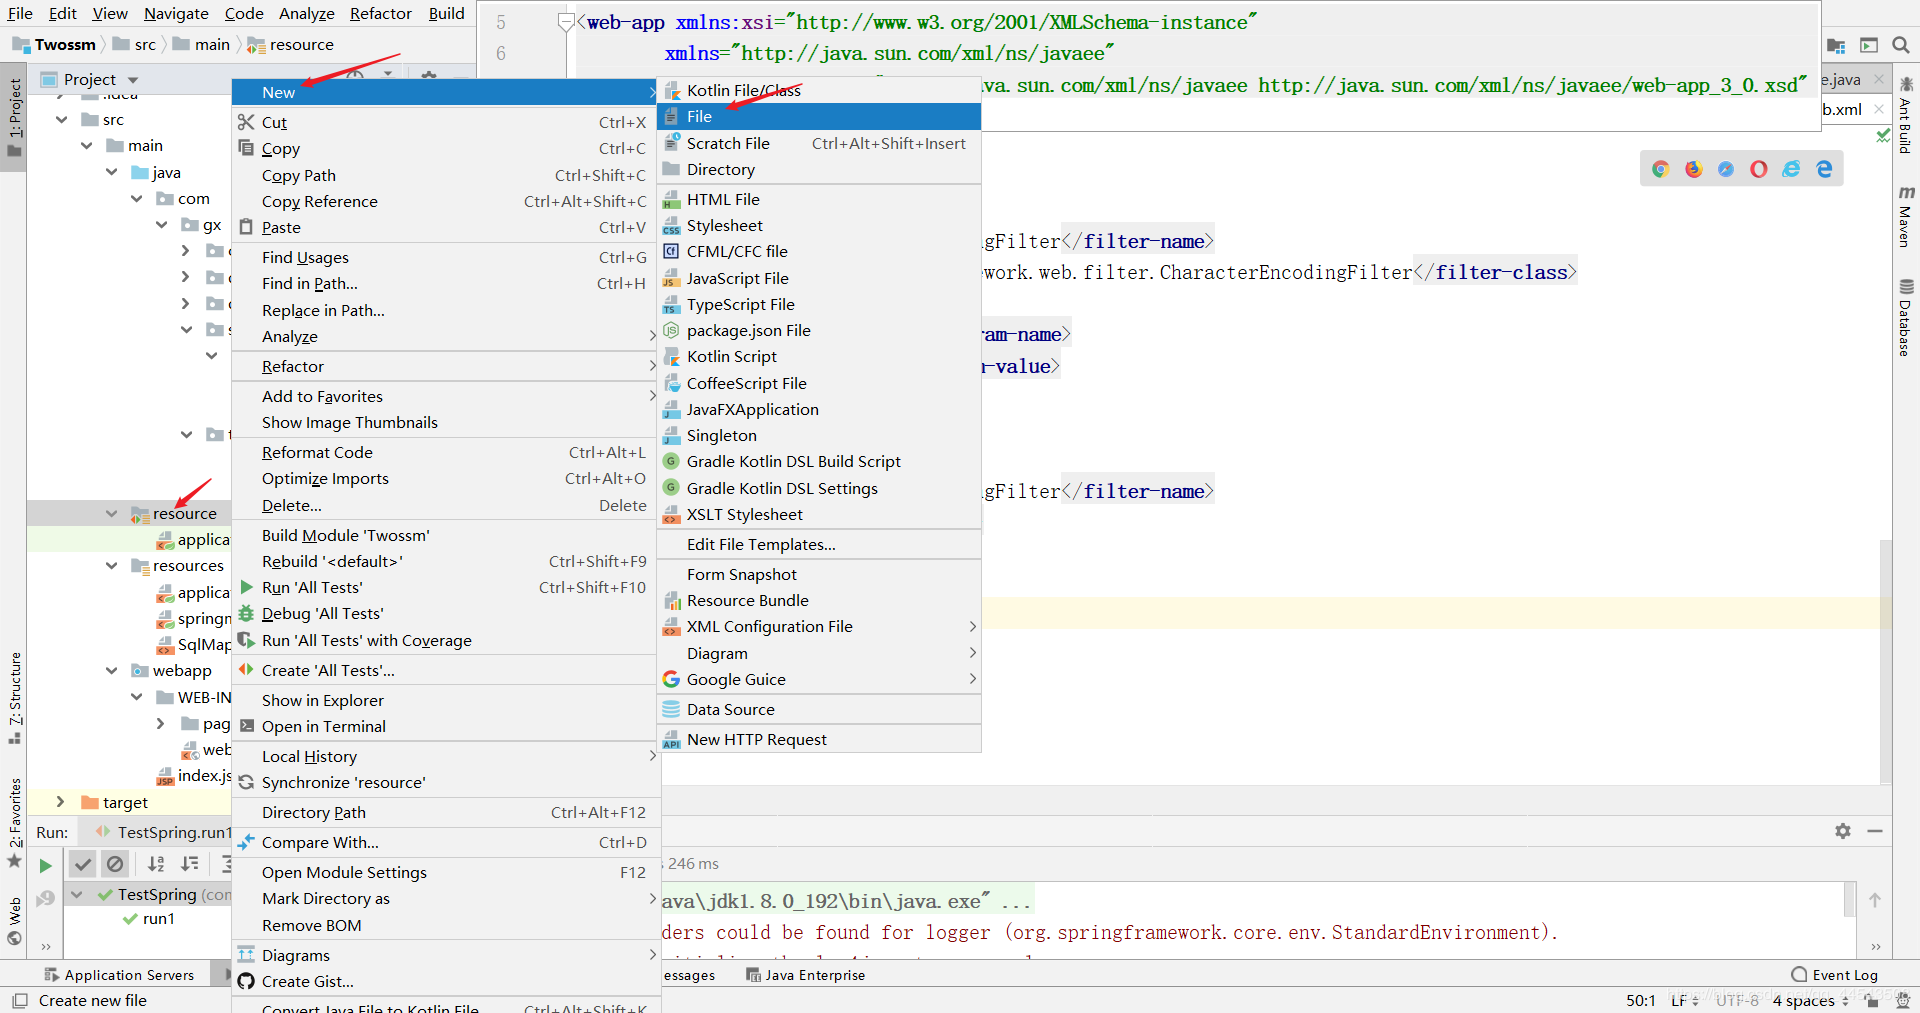The height and width of the screenshot is (1013, 1920).
Task: Collapse the resource folder node
Action: point(111,514)
